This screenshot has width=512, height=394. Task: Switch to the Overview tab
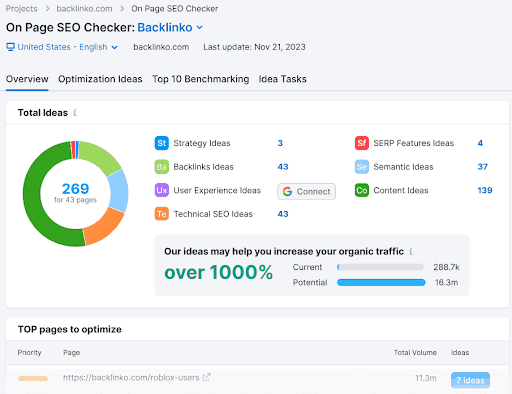(27, 79)
